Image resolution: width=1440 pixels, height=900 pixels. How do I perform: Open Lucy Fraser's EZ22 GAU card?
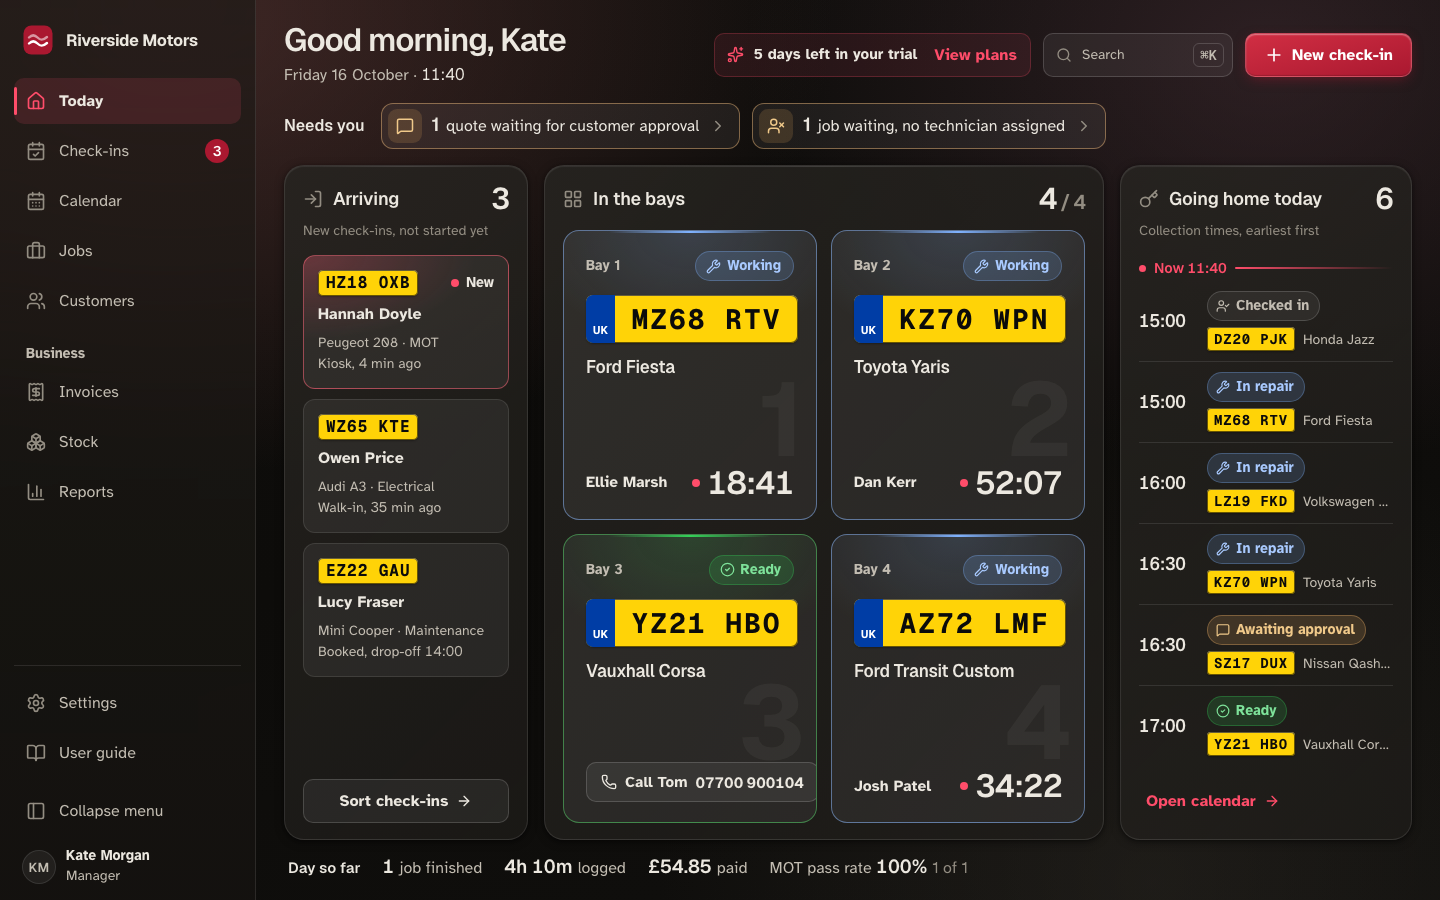pos(406,610)
